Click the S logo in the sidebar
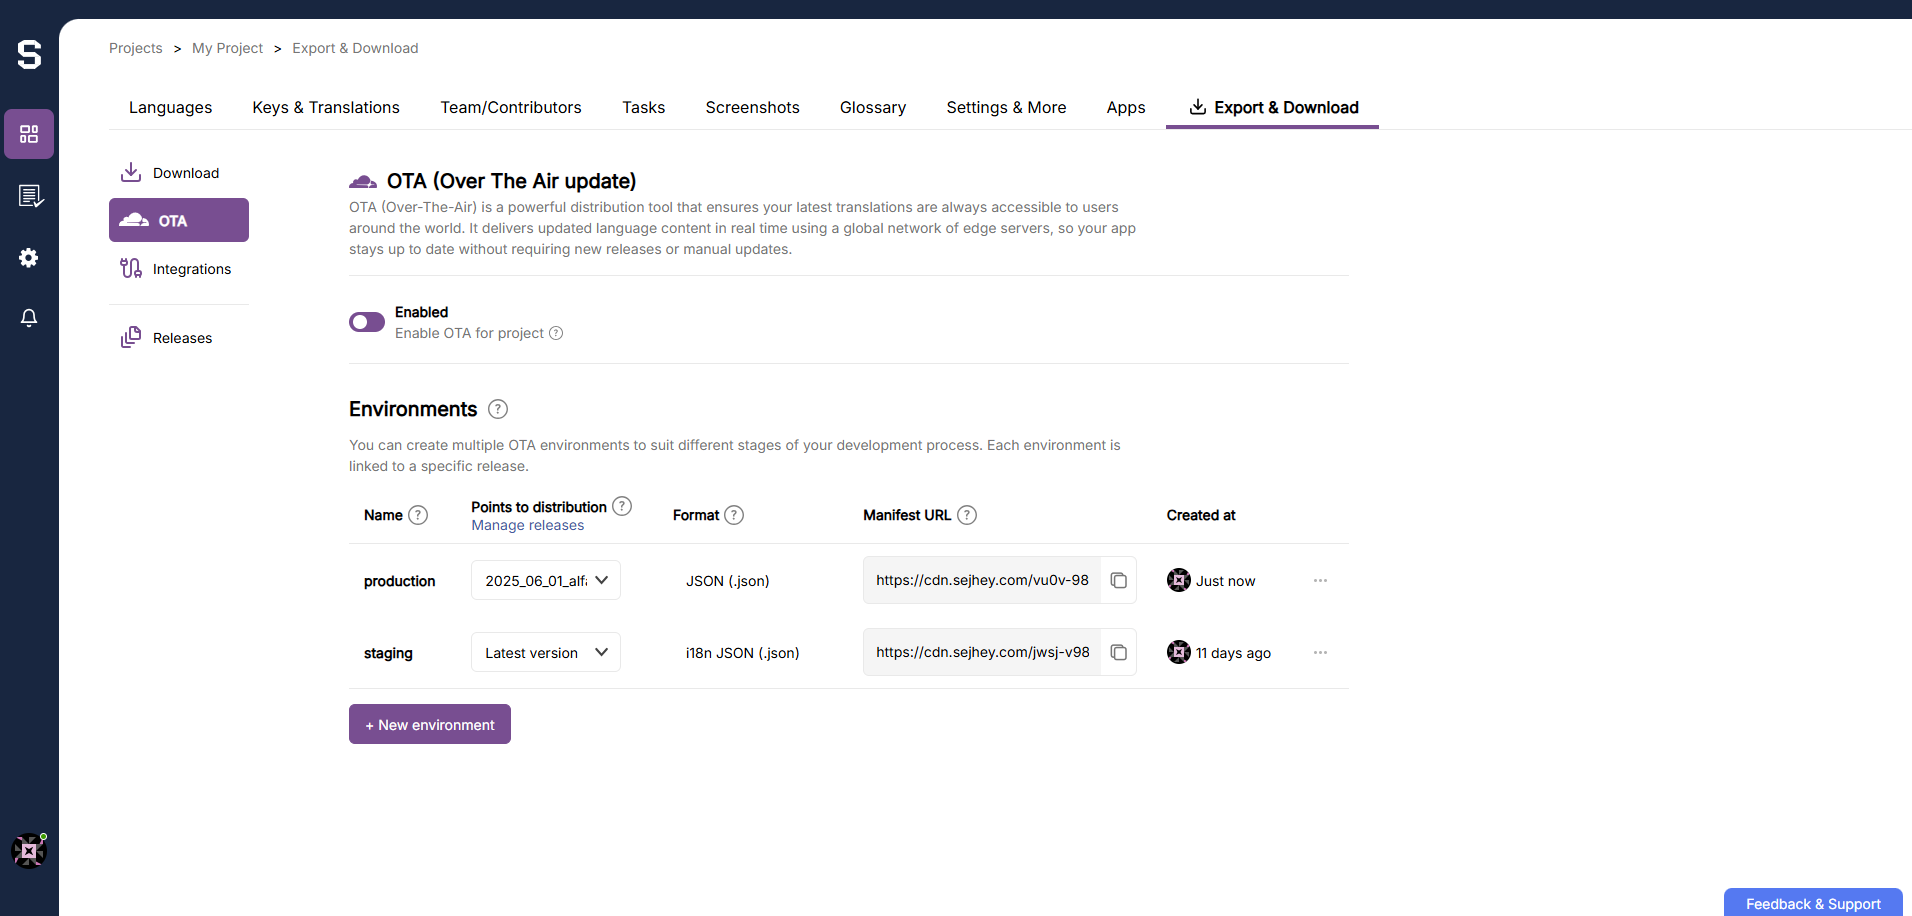1912x916 pixels. click(x=29, y=54)
